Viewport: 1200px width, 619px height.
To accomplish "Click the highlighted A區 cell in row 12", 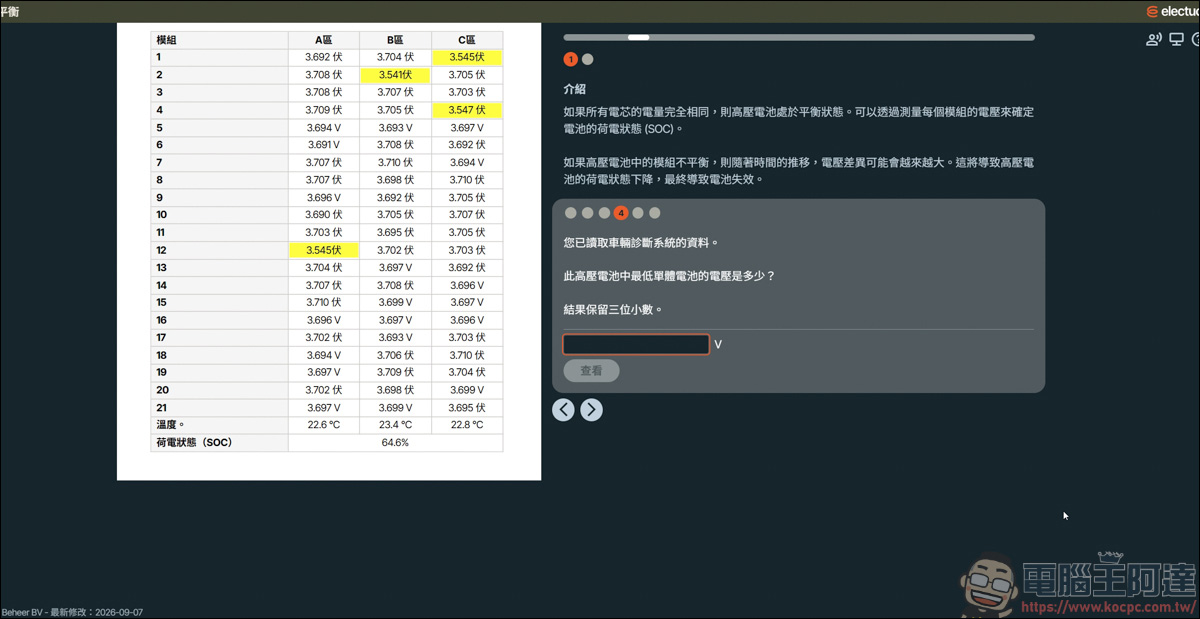I will click(323, 250).
